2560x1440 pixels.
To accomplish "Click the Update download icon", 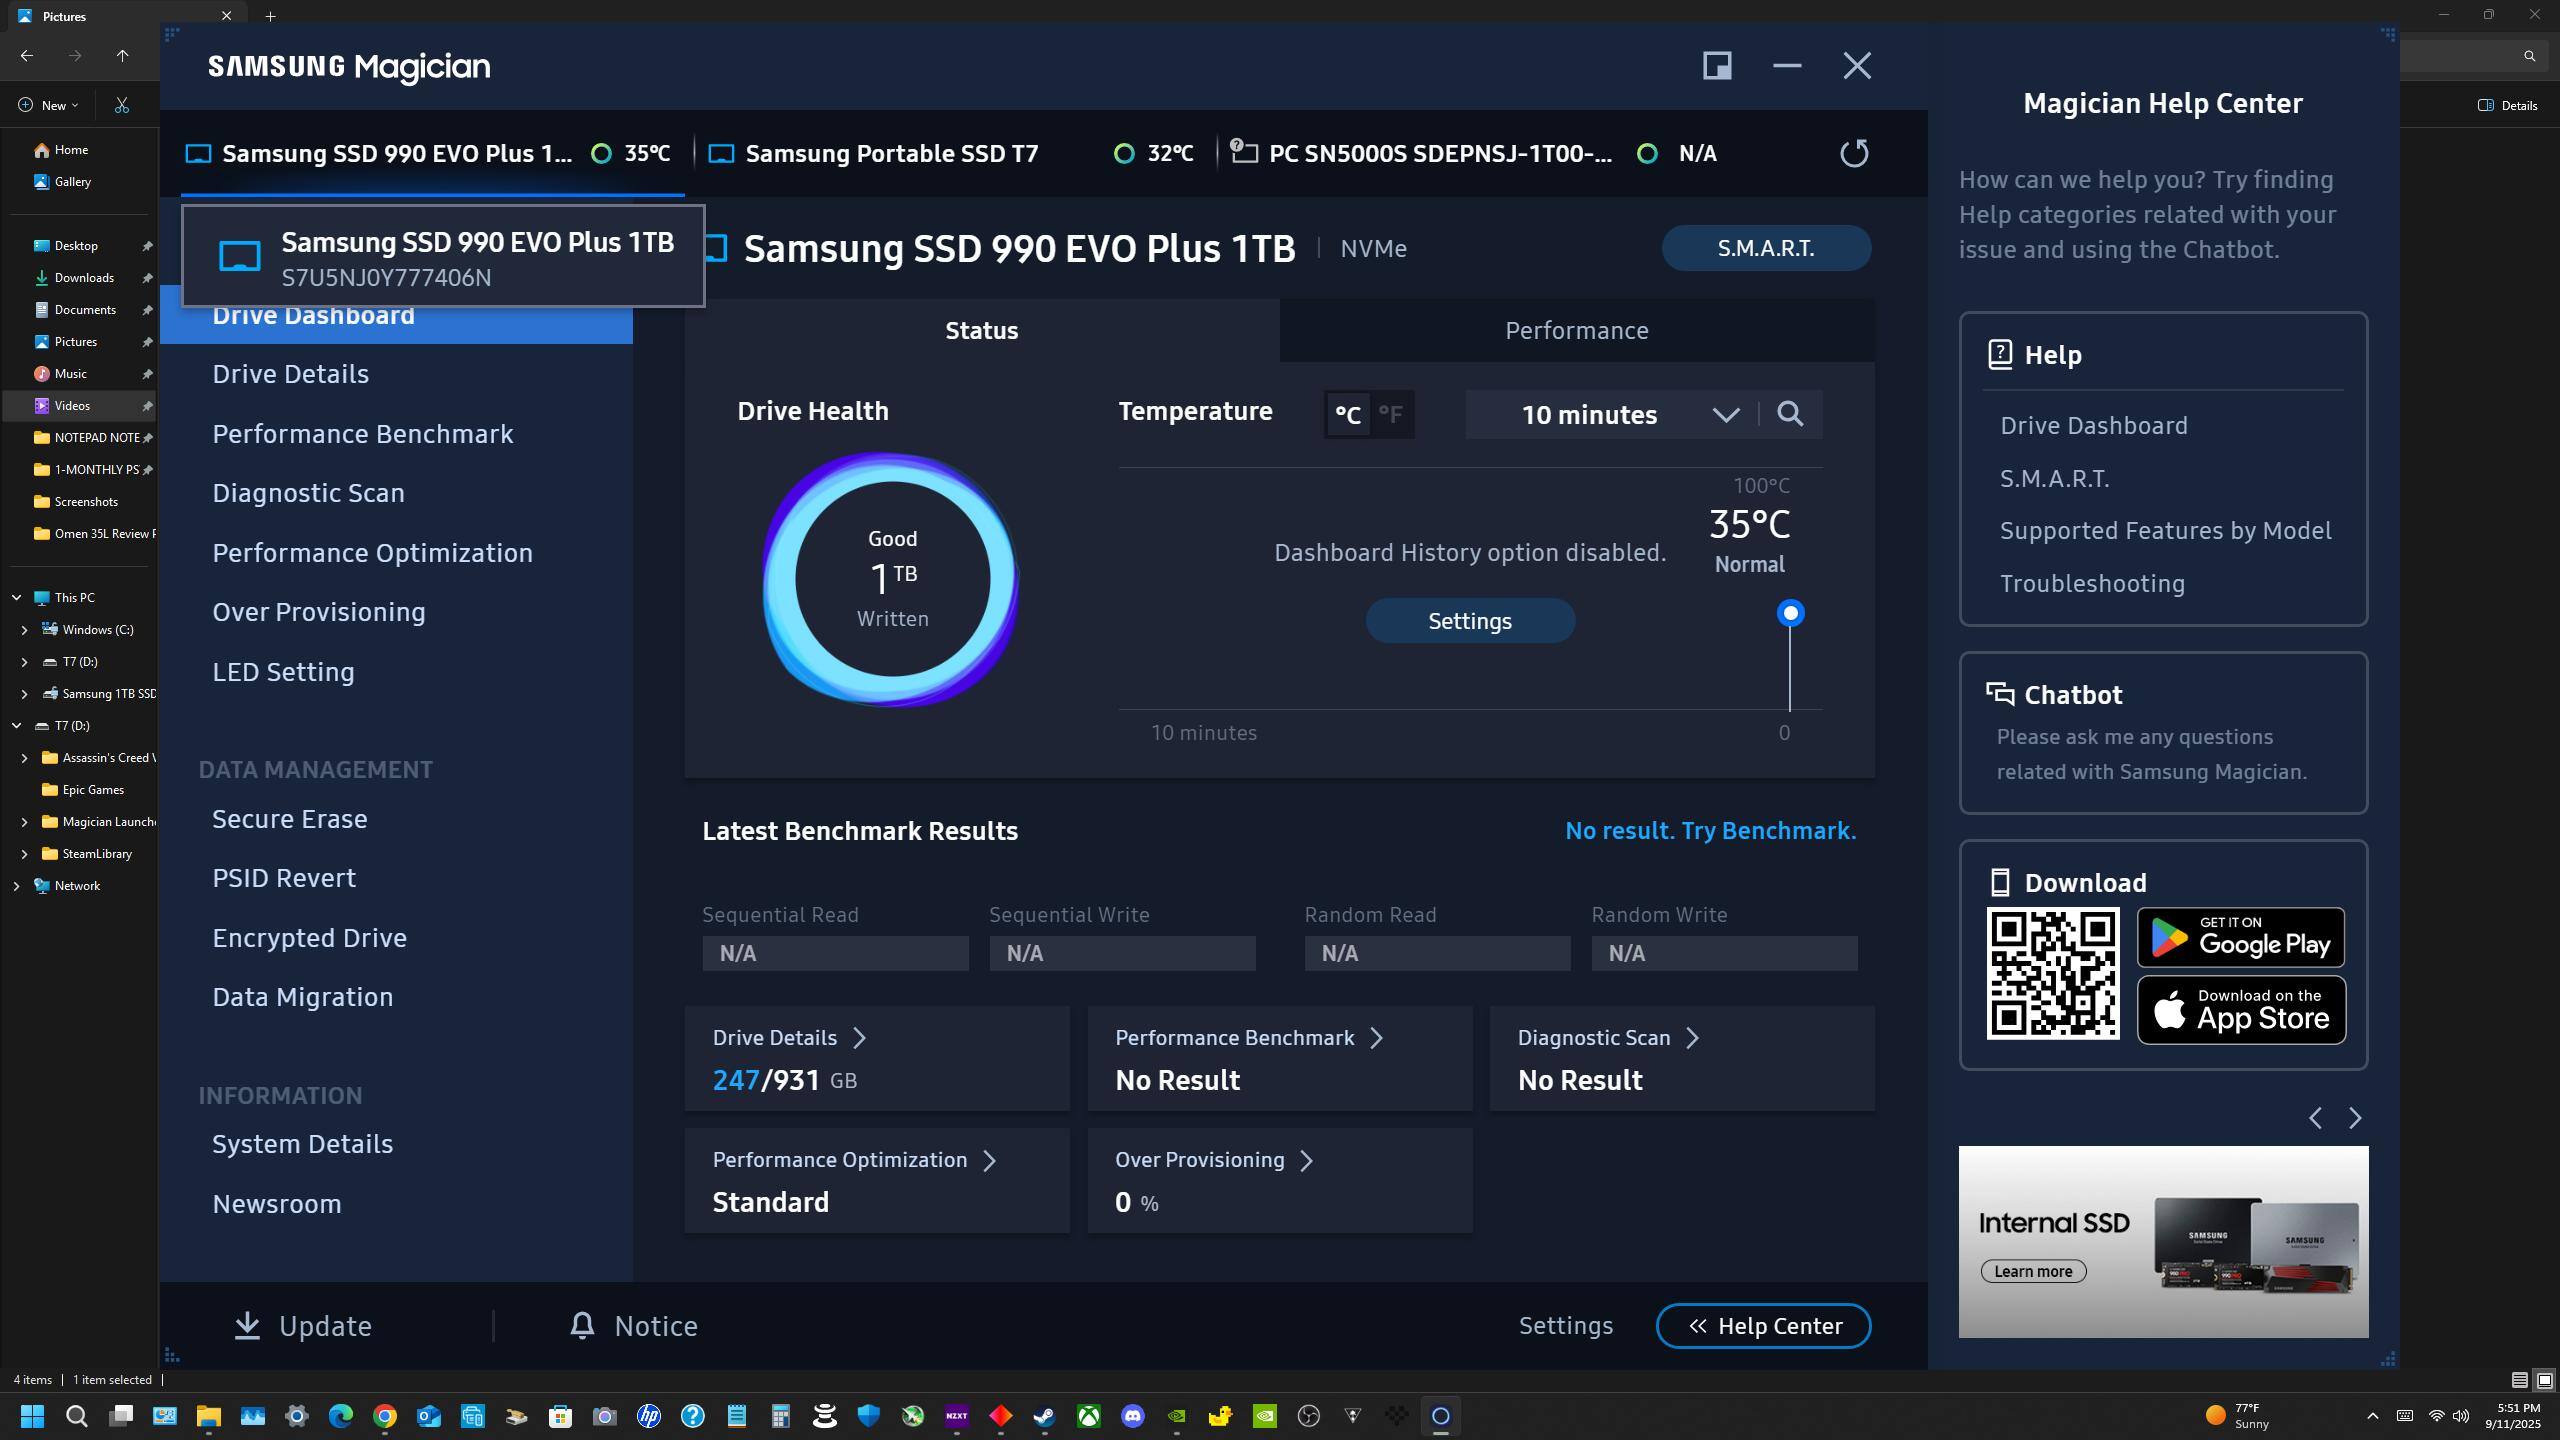I will pos(247,1325).
